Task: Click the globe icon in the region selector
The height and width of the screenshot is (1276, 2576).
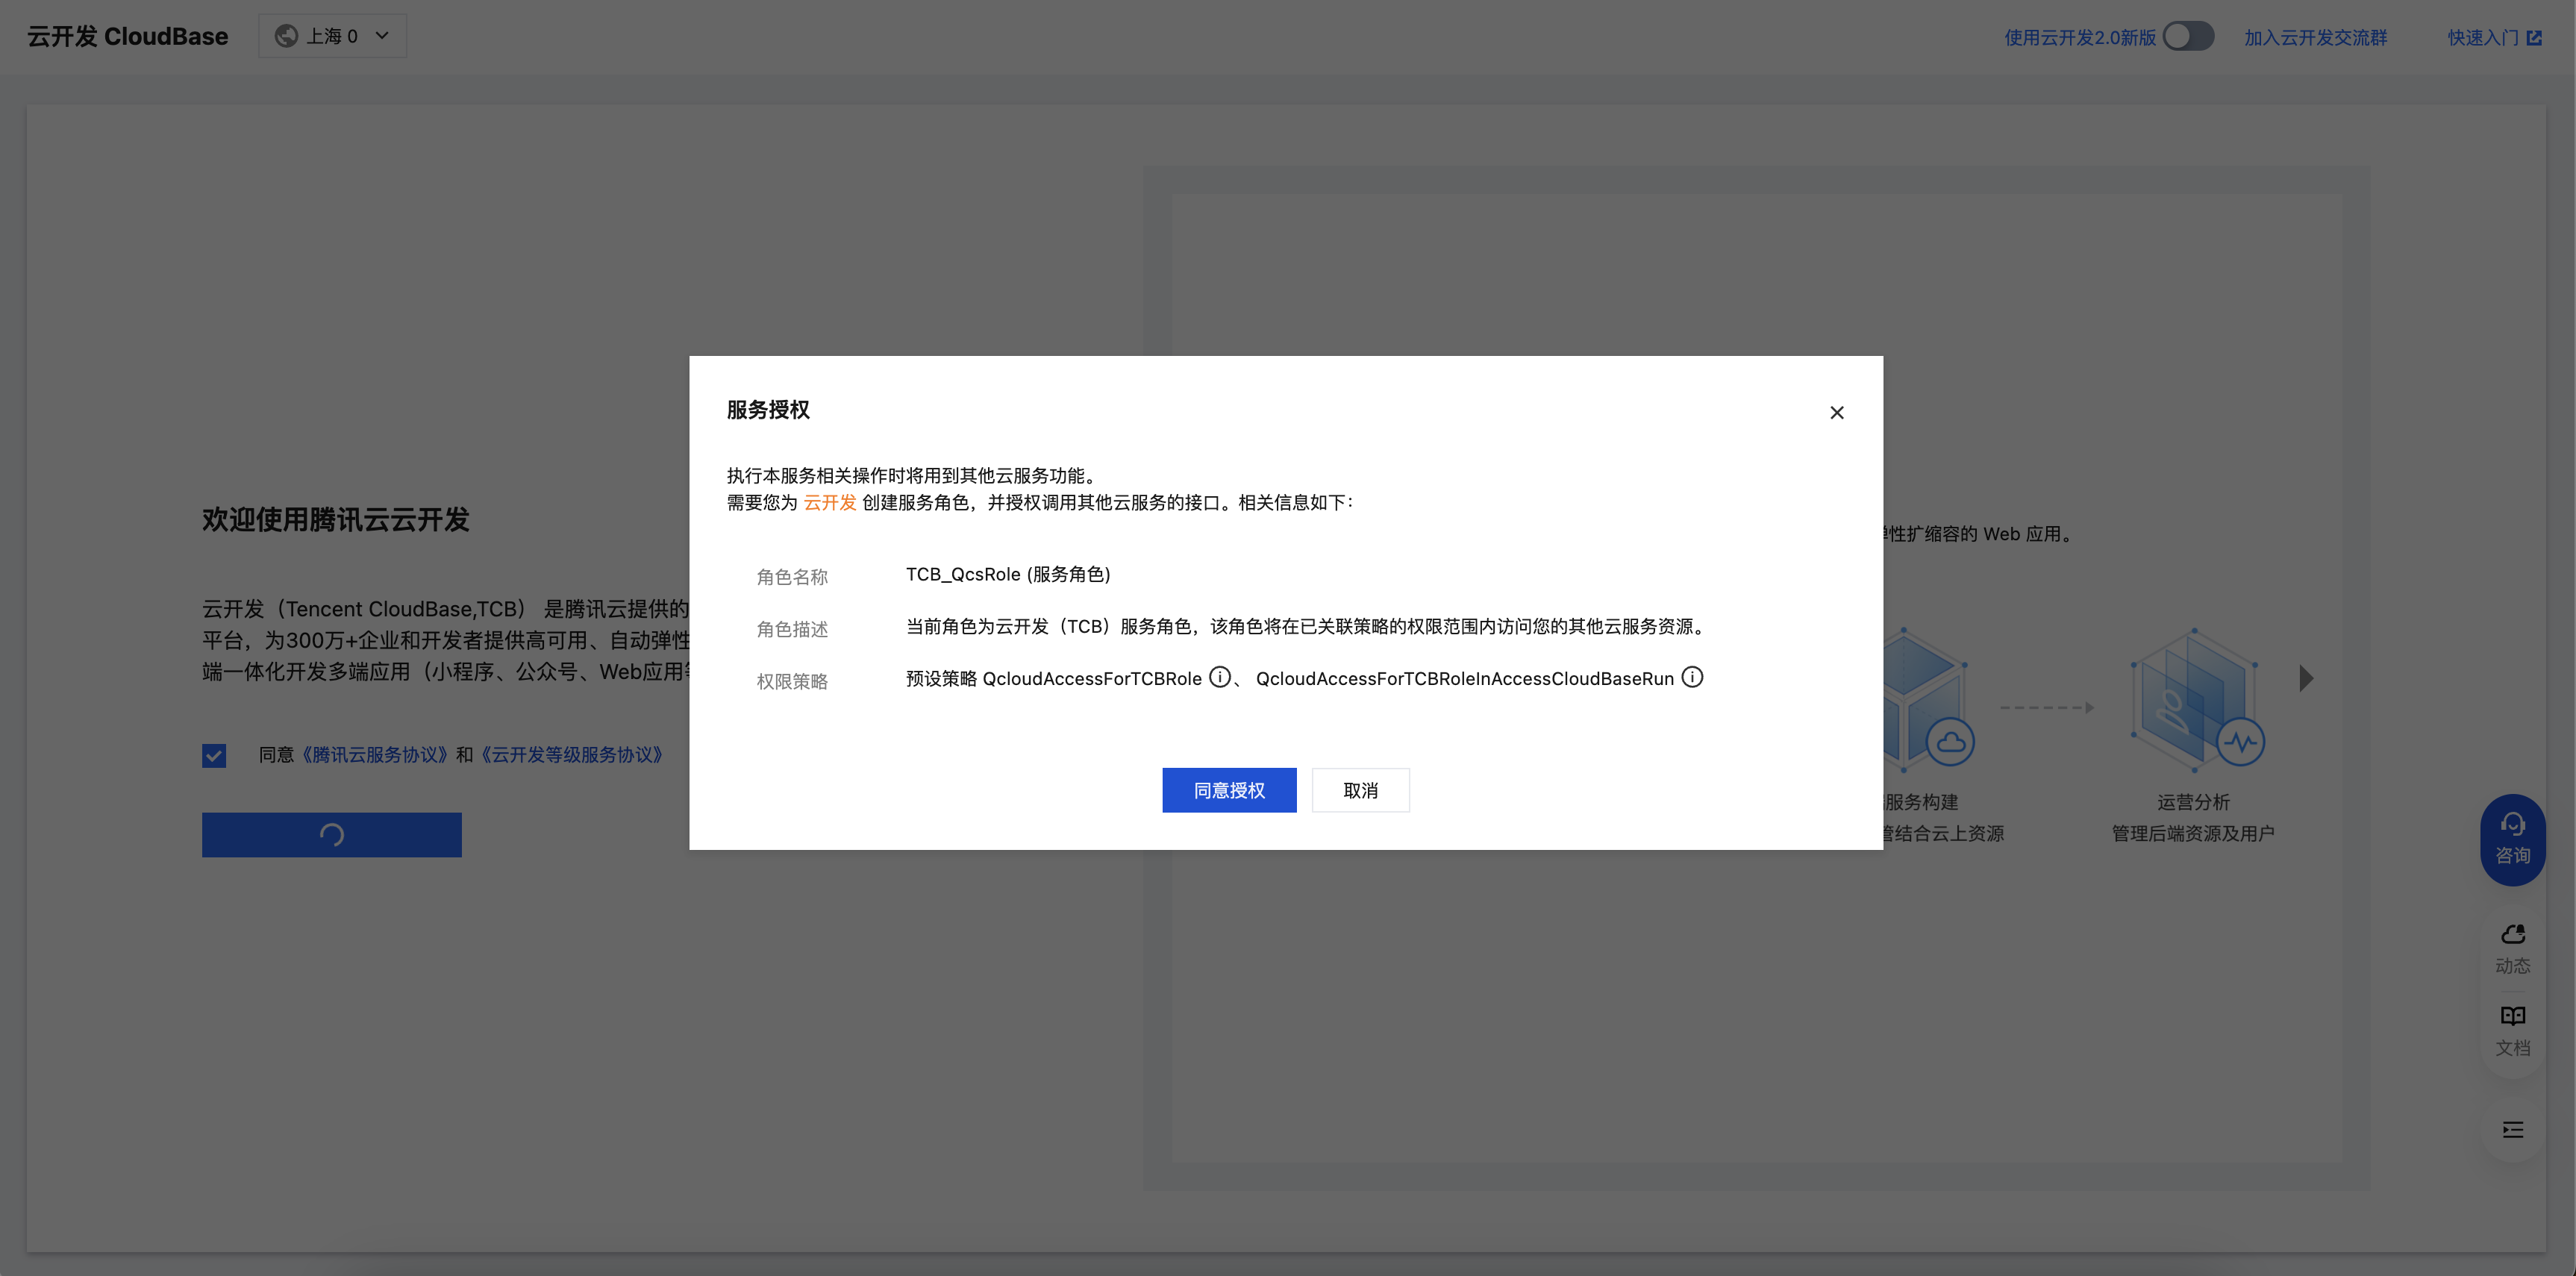Action: [x=287, y=35]
